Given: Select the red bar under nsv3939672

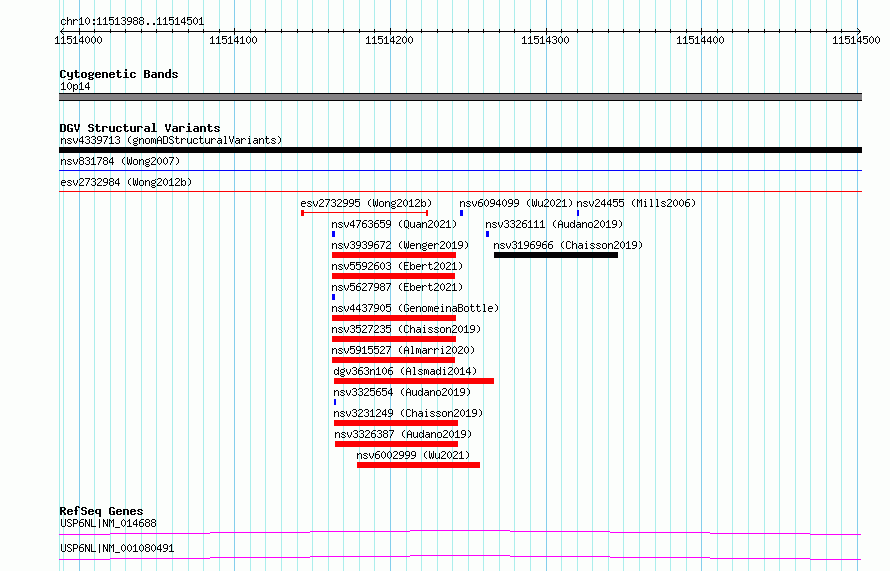Looking at the screenshot, I should click(393, 255).
